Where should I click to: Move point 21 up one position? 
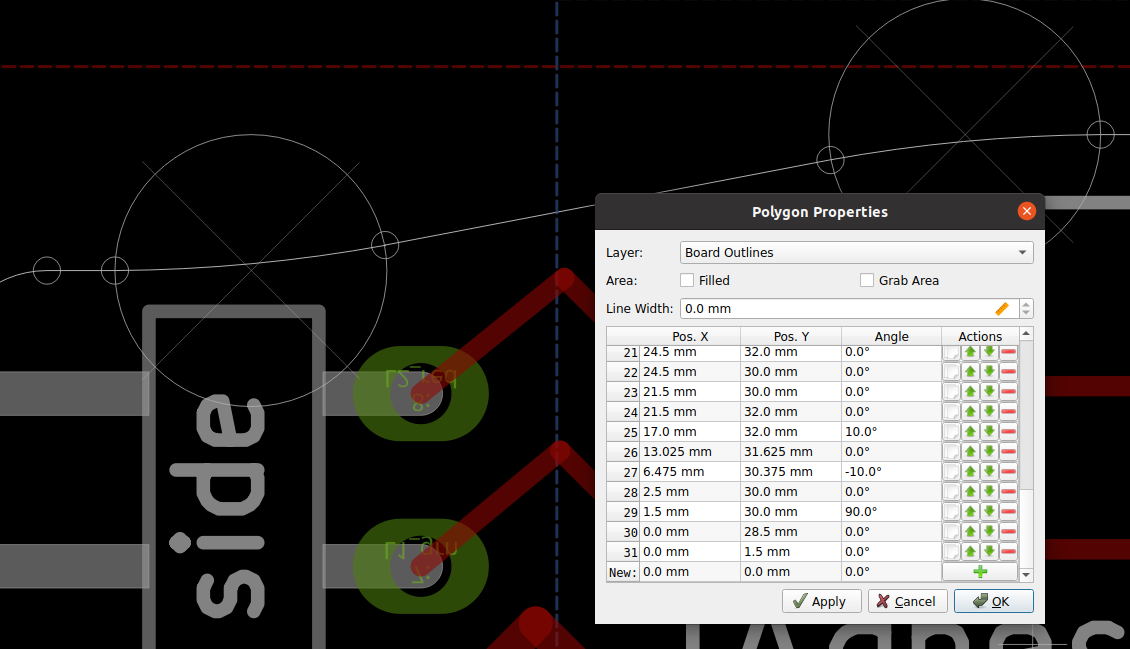tap(969, 352)
